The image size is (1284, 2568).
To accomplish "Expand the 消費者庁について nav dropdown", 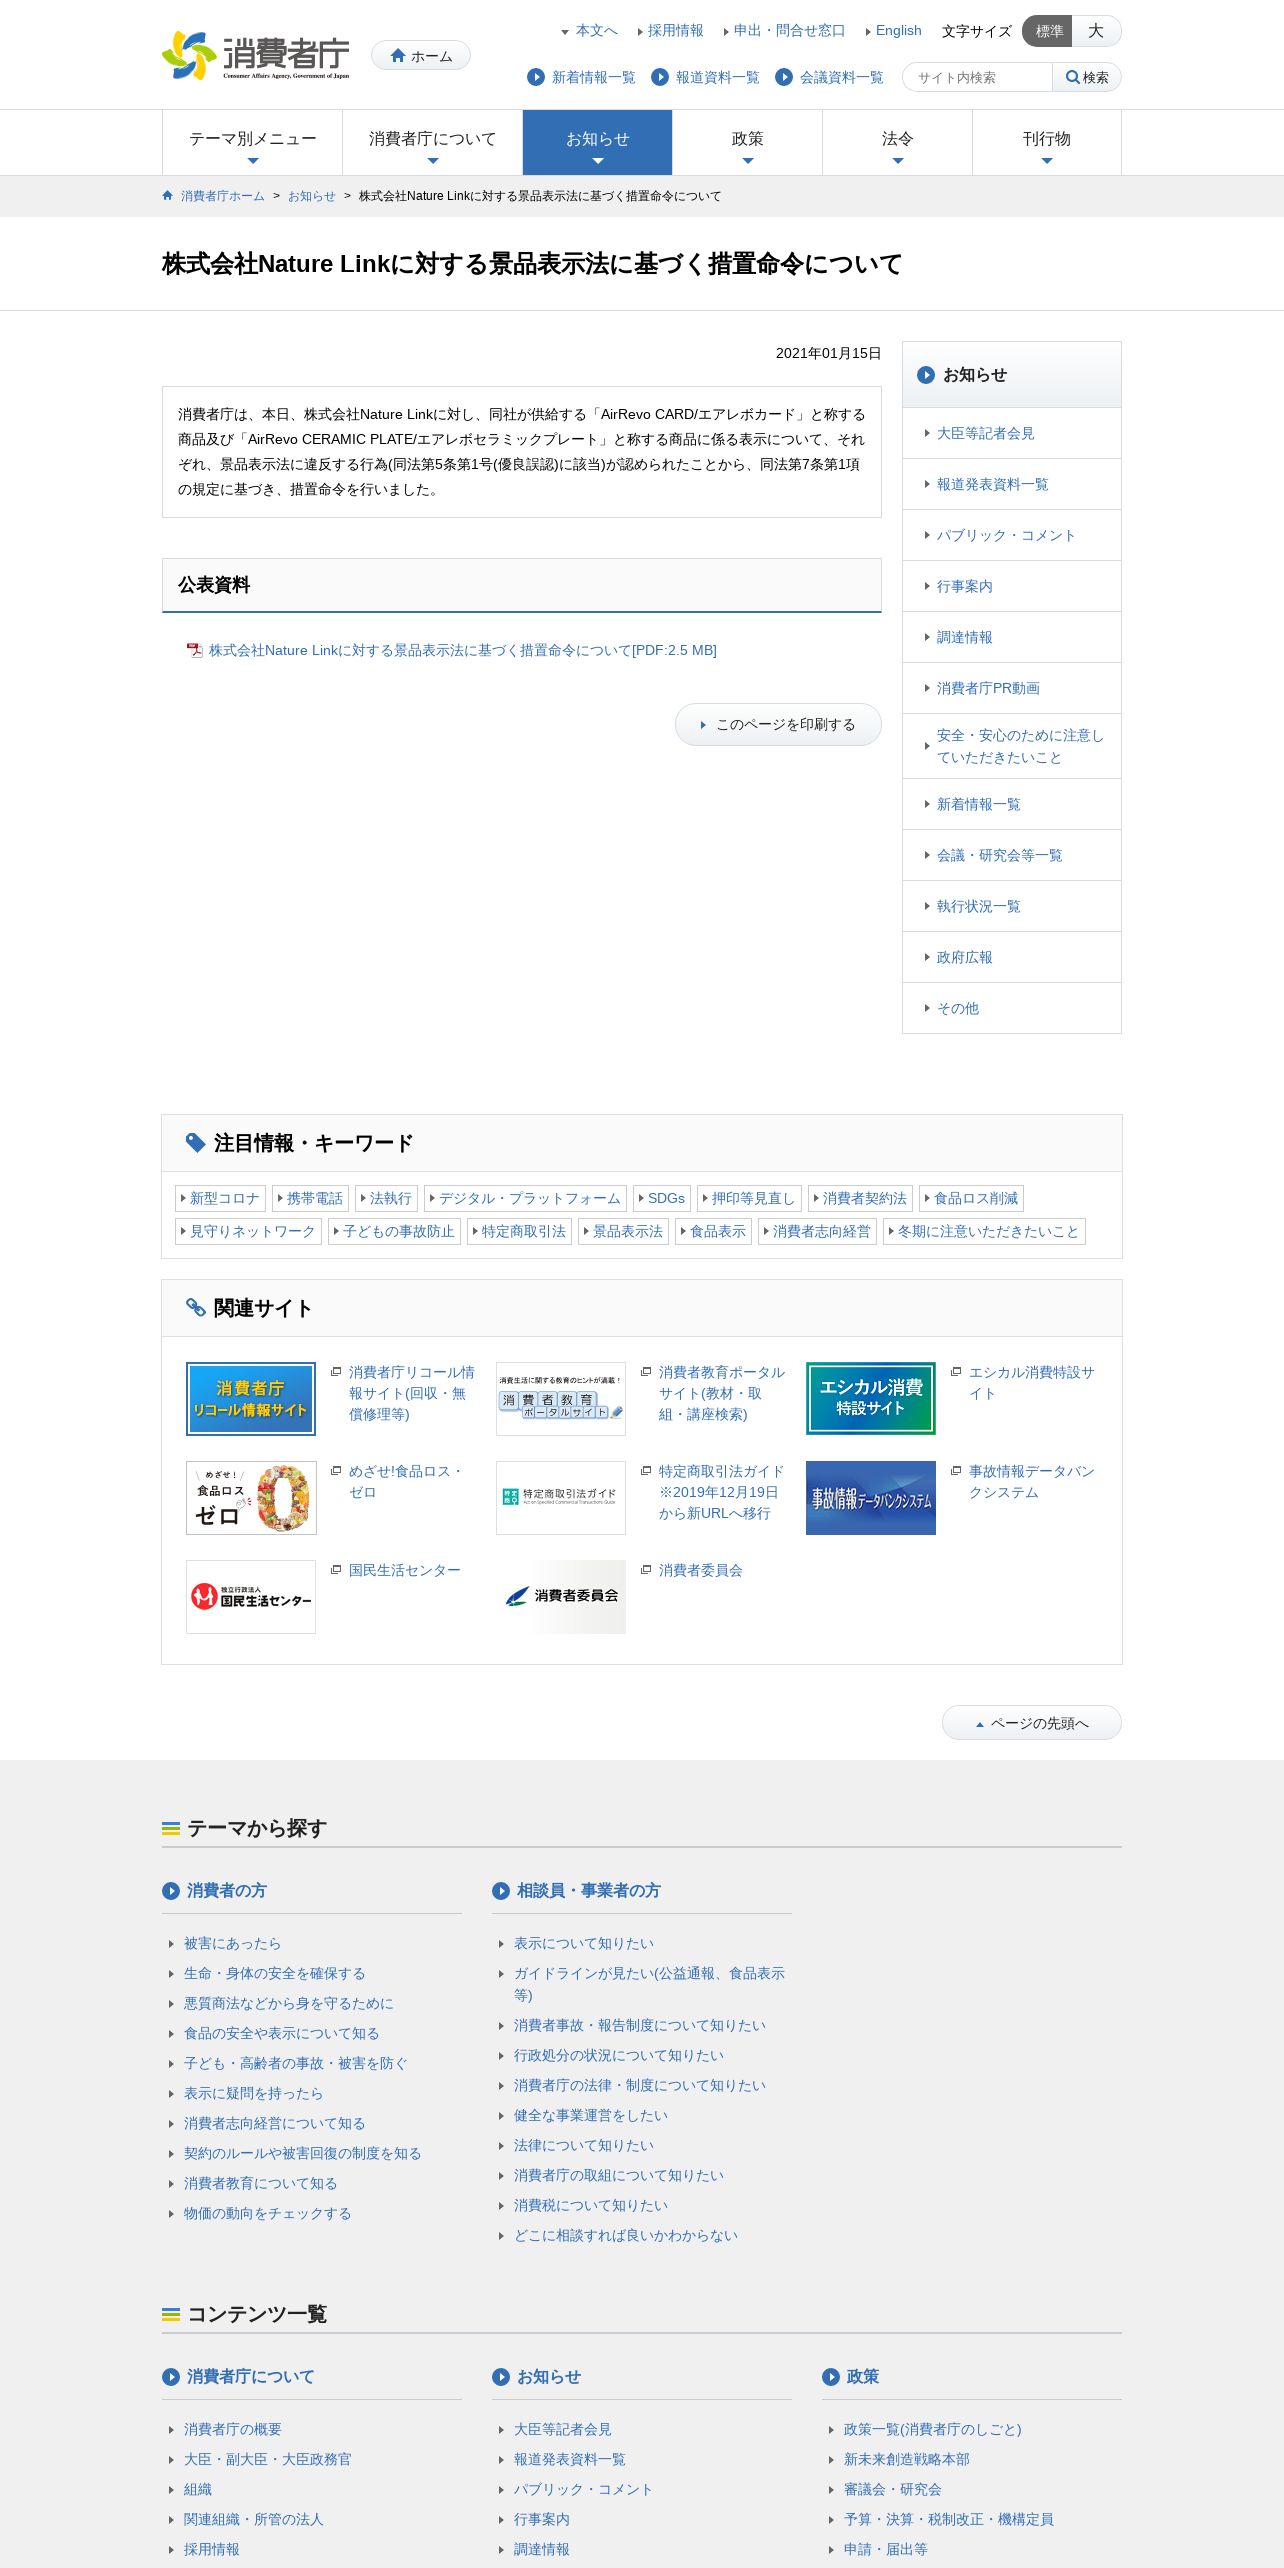I will click(433, 143).
